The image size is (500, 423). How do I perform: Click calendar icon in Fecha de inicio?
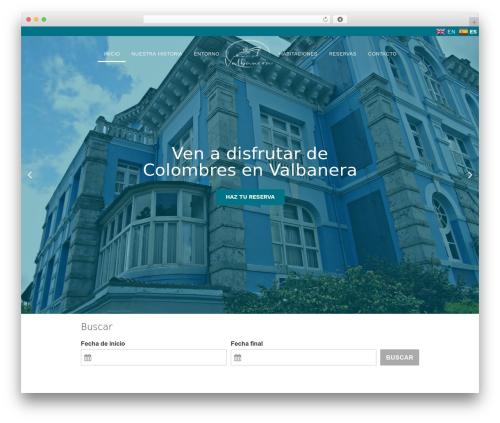point(88,358)
